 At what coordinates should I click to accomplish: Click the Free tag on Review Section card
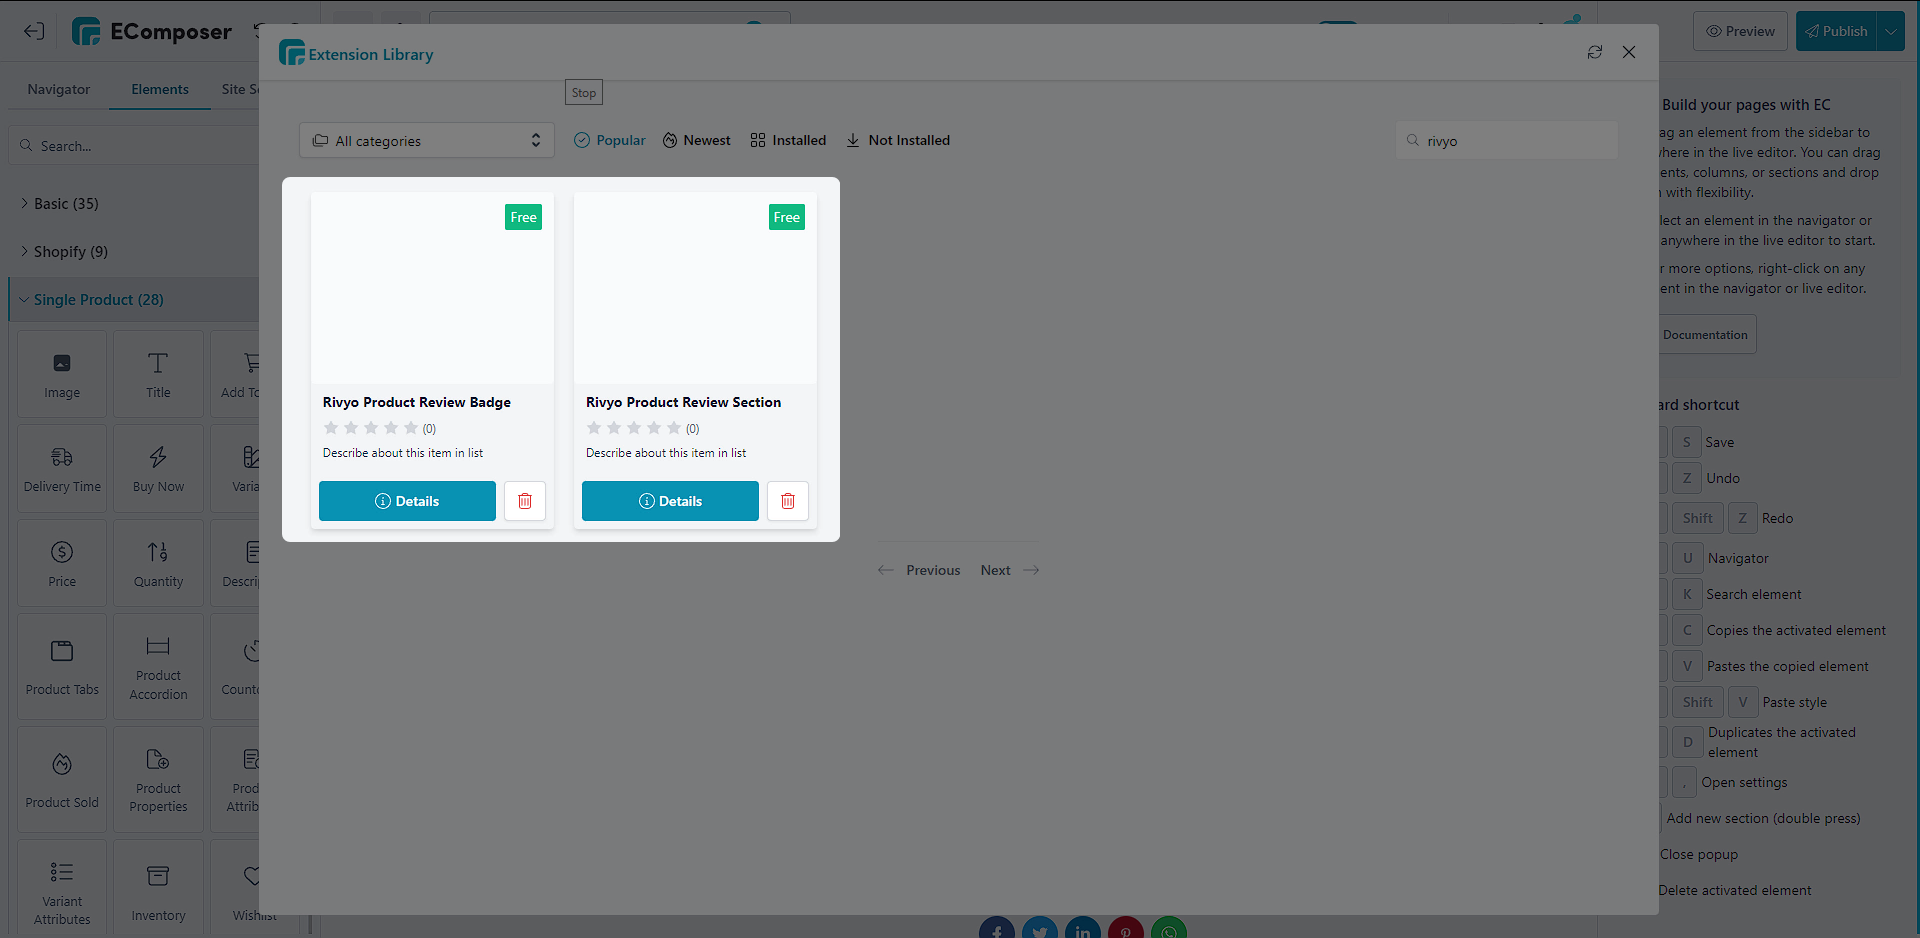[x=786, y=217]
